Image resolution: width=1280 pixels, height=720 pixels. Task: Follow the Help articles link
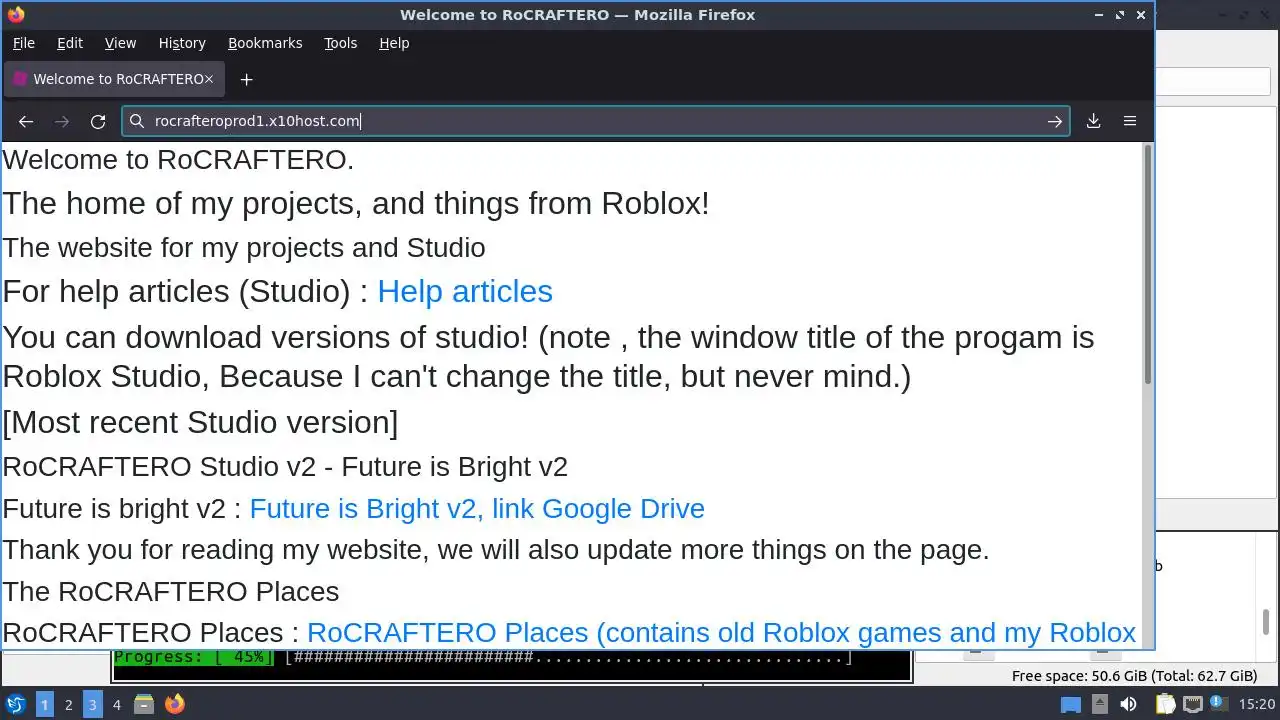[x=465, y=291]
